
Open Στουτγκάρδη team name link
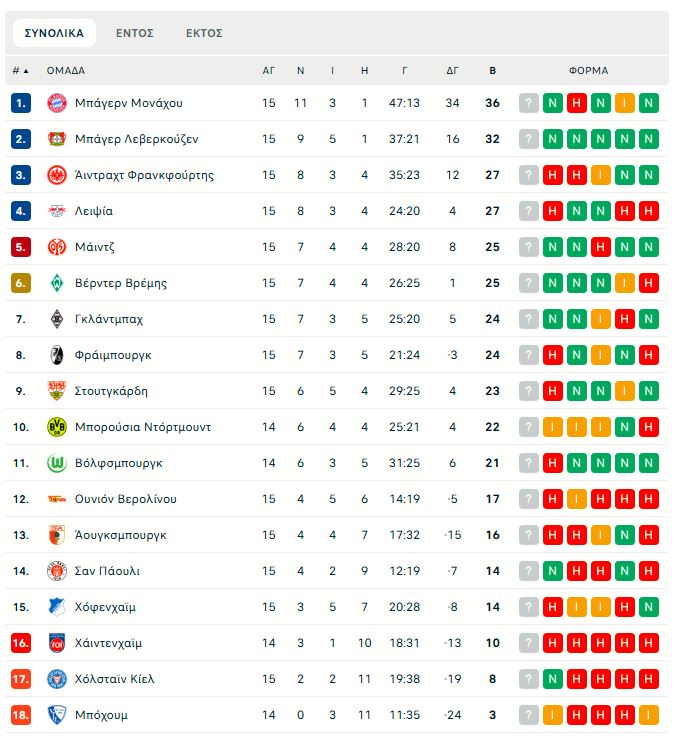111,391
